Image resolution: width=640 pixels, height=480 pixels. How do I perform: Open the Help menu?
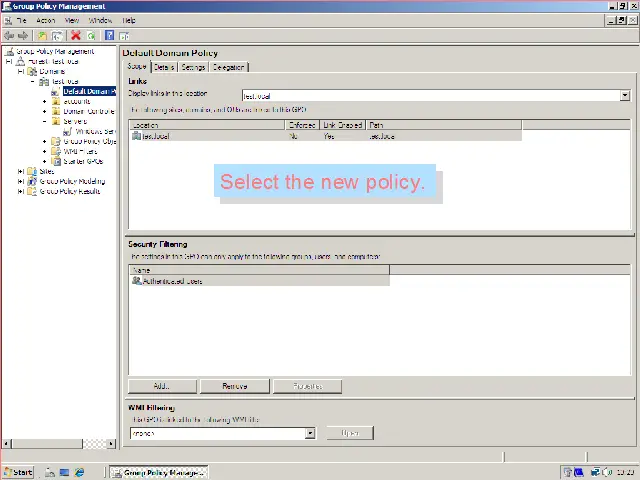point(129,20)
